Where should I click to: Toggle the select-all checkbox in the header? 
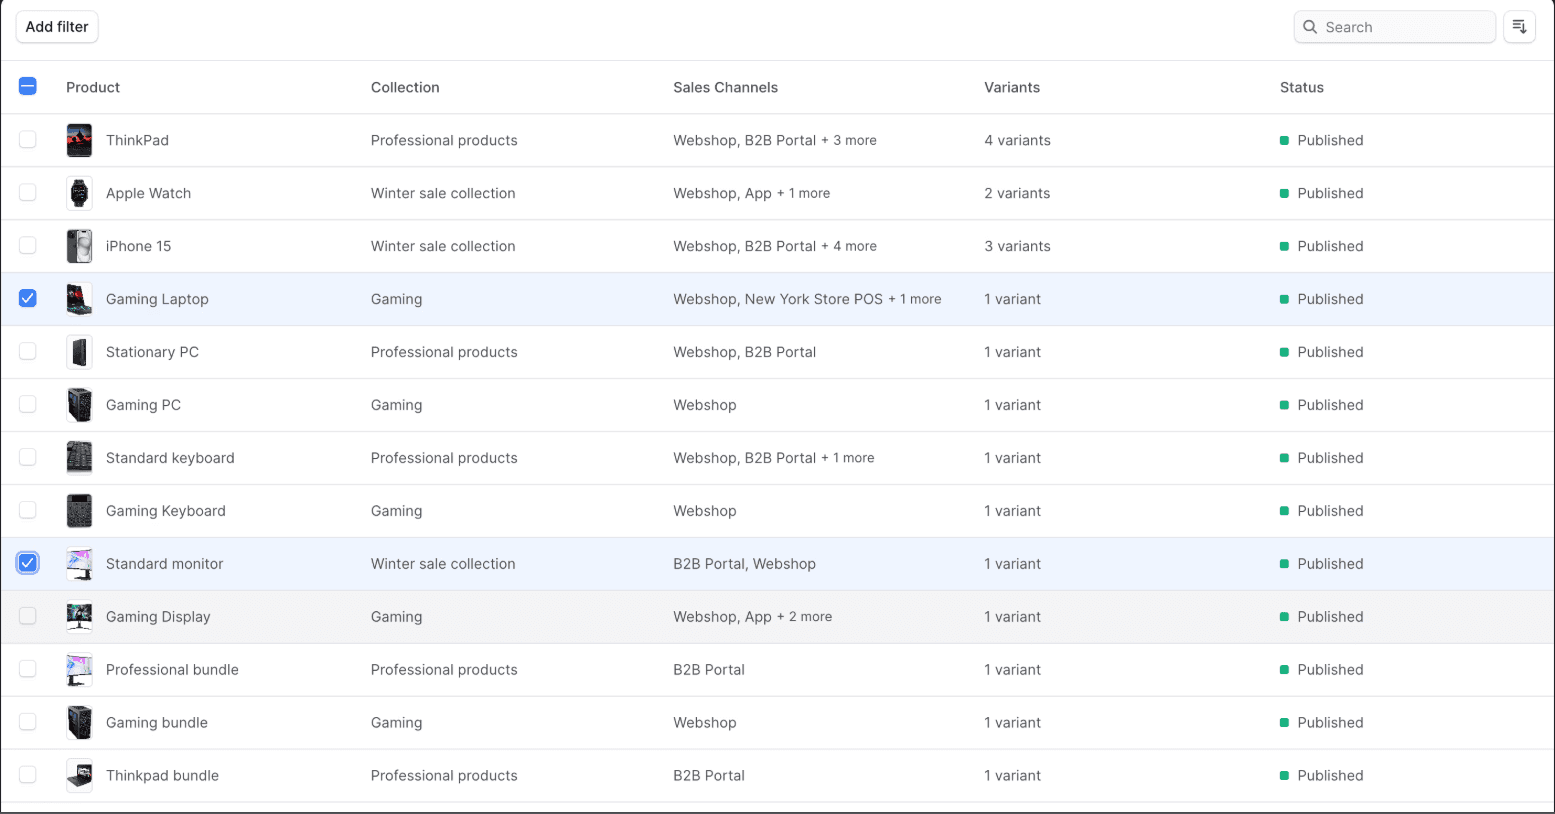(x=28, y=86)
